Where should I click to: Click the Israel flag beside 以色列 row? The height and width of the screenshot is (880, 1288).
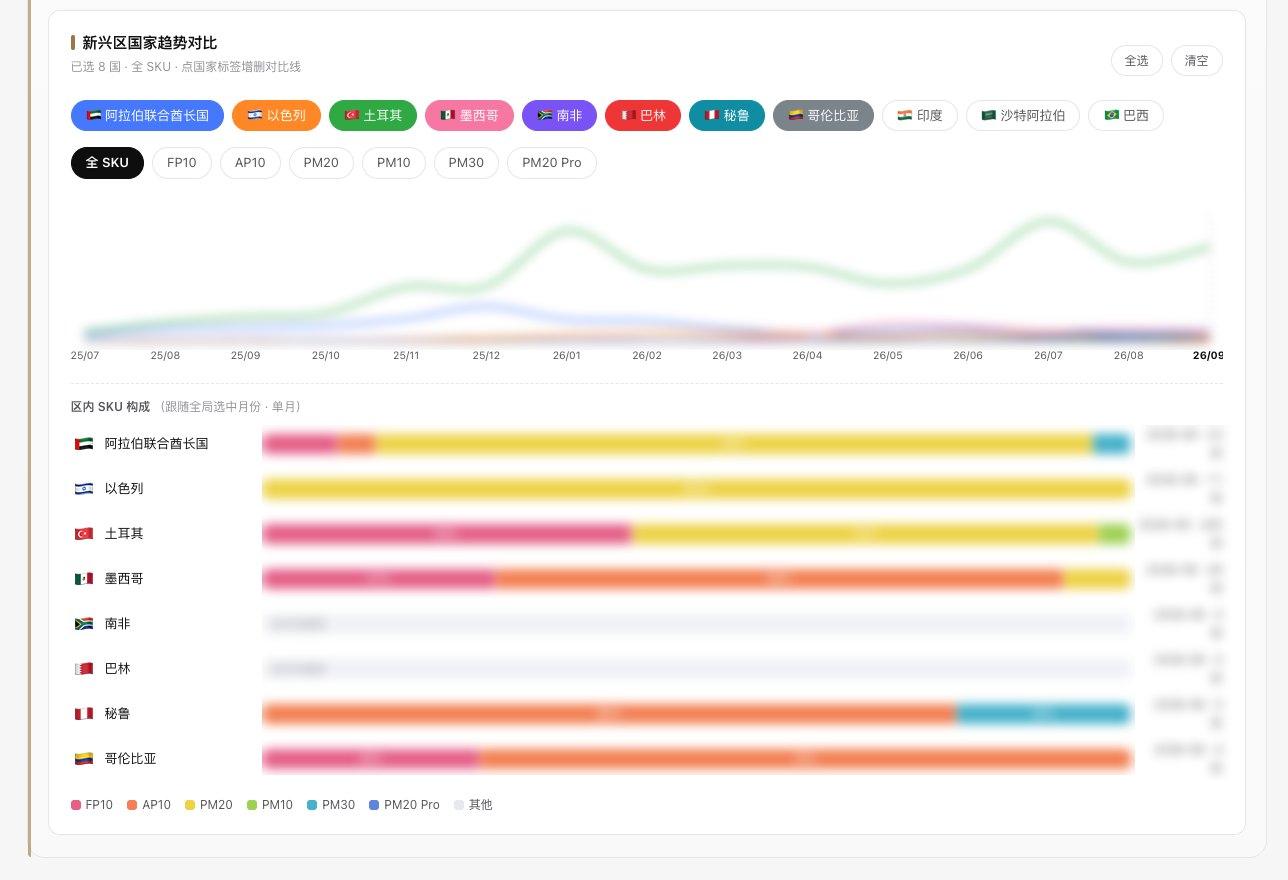click(x=84, y=489)
